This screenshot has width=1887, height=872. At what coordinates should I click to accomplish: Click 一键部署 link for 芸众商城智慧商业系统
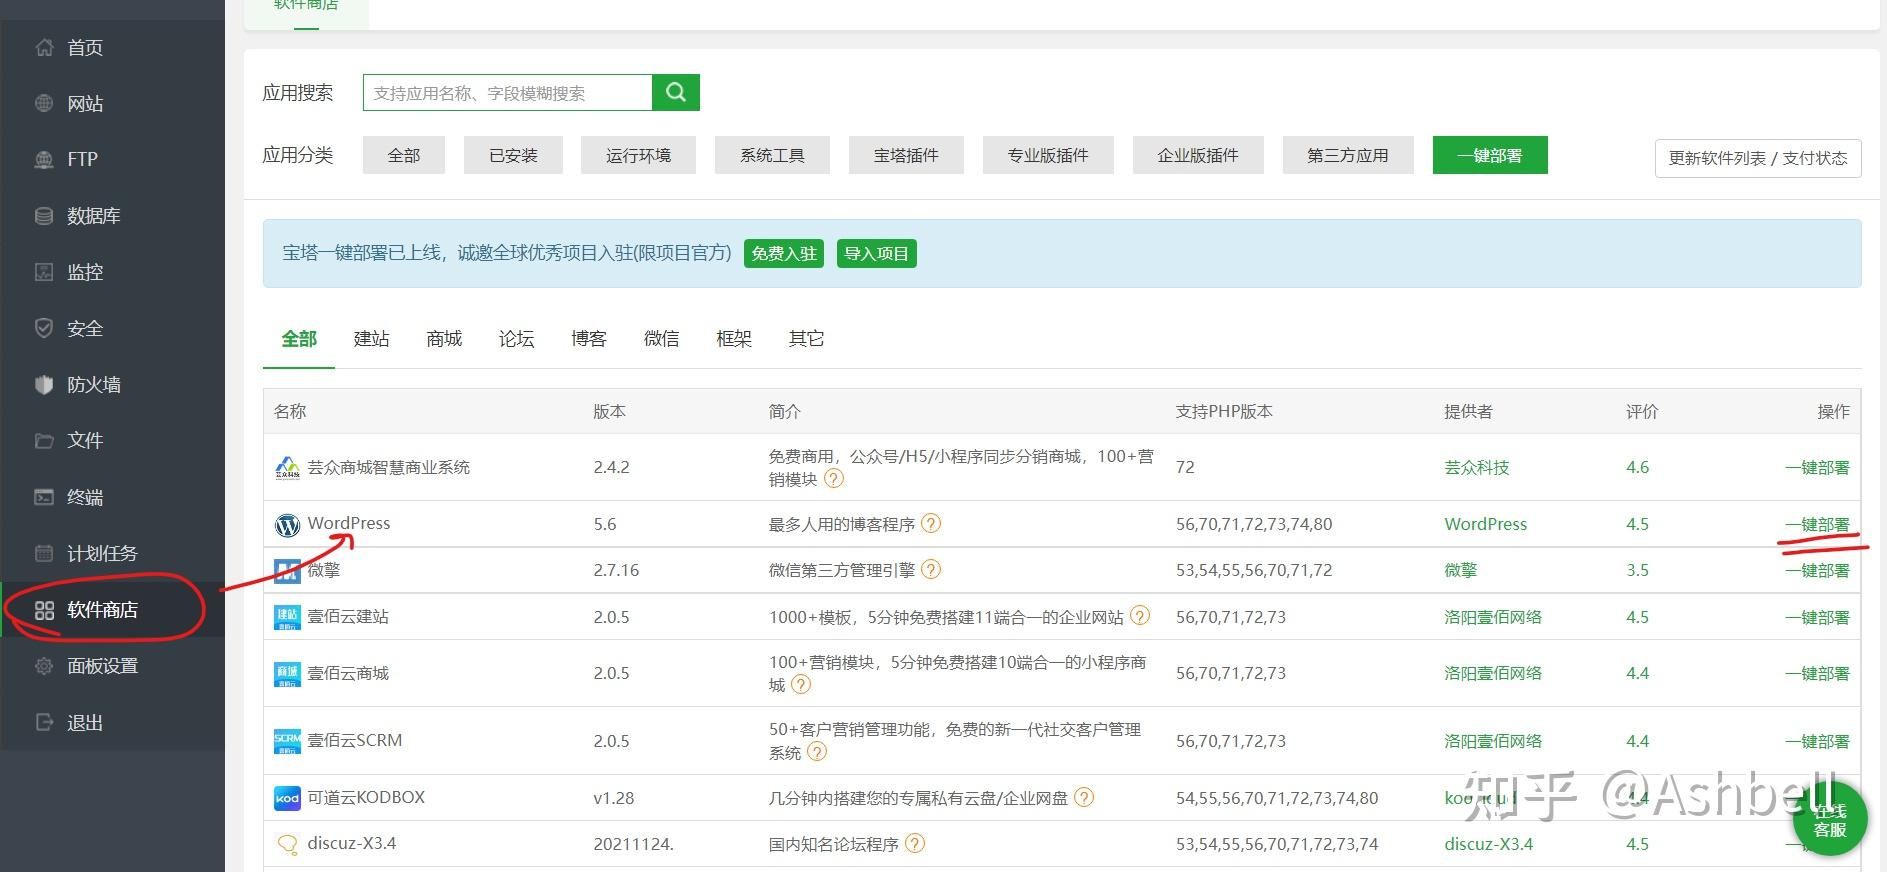tap(1817, 467)
